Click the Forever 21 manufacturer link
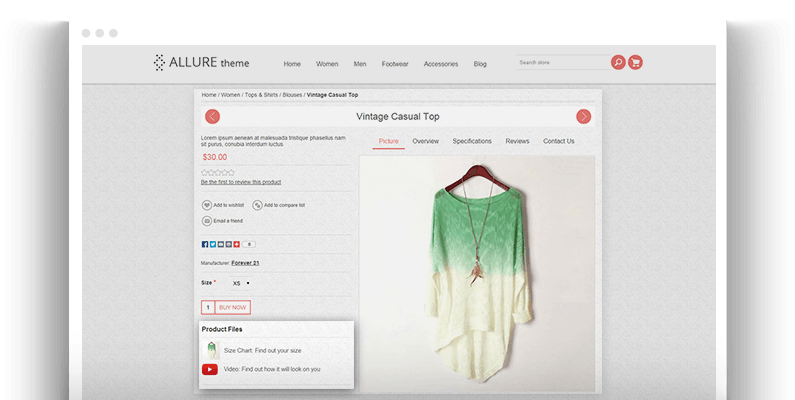The height and width of the screenshot is (400, 795). point(245,263)
